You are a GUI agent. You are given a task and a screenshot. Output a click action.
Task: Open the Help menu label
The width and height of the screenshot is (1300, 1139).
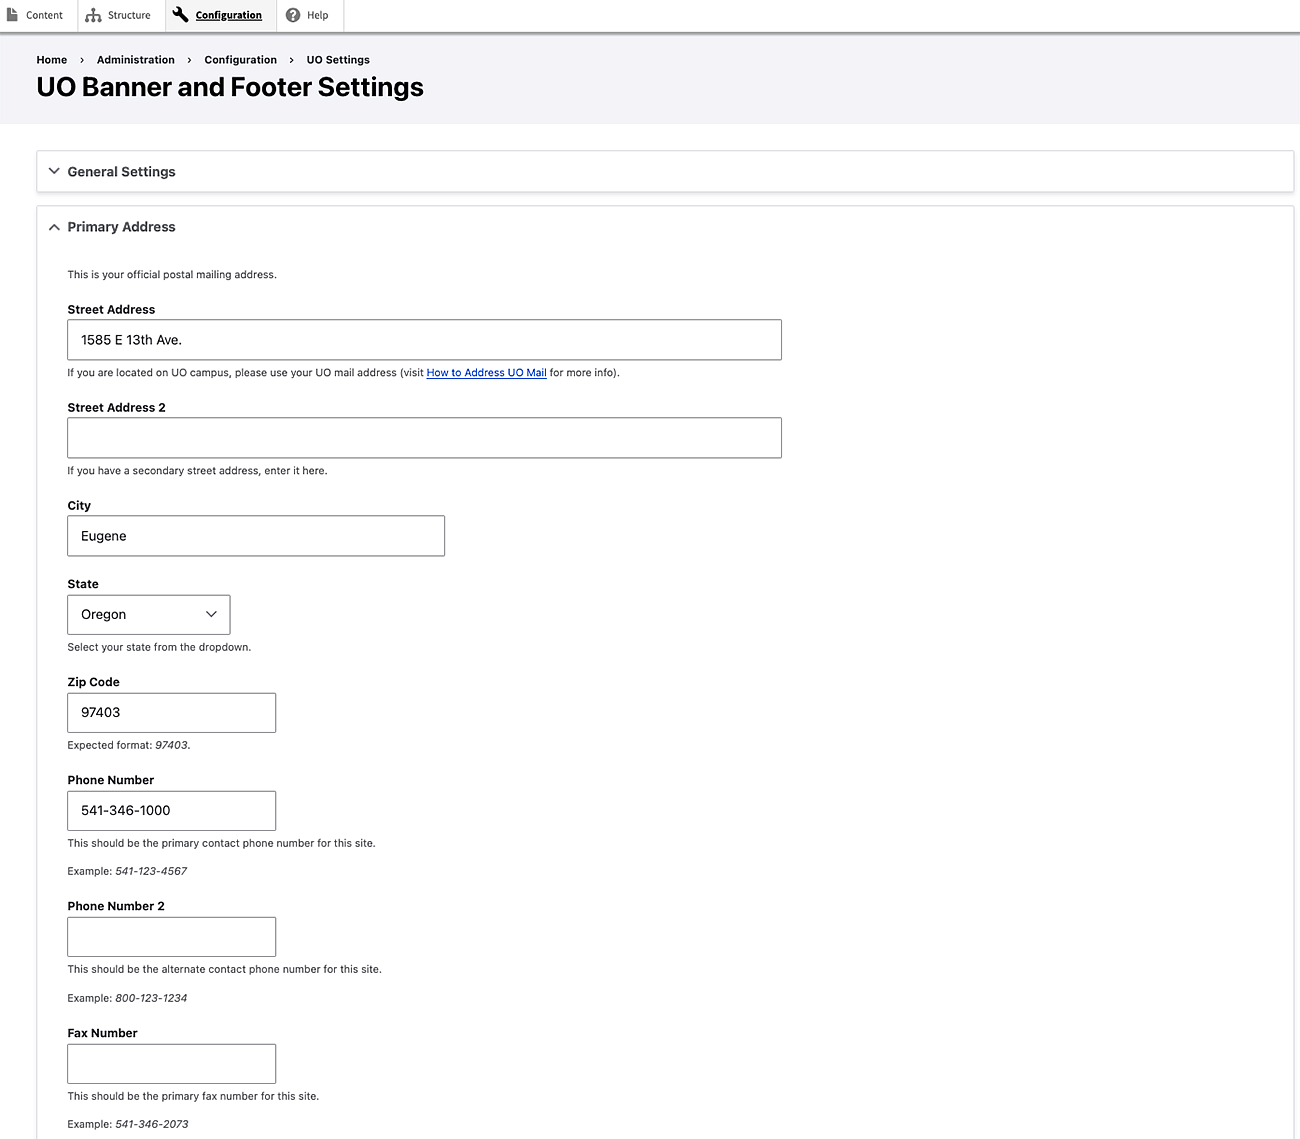pos(318,15)
